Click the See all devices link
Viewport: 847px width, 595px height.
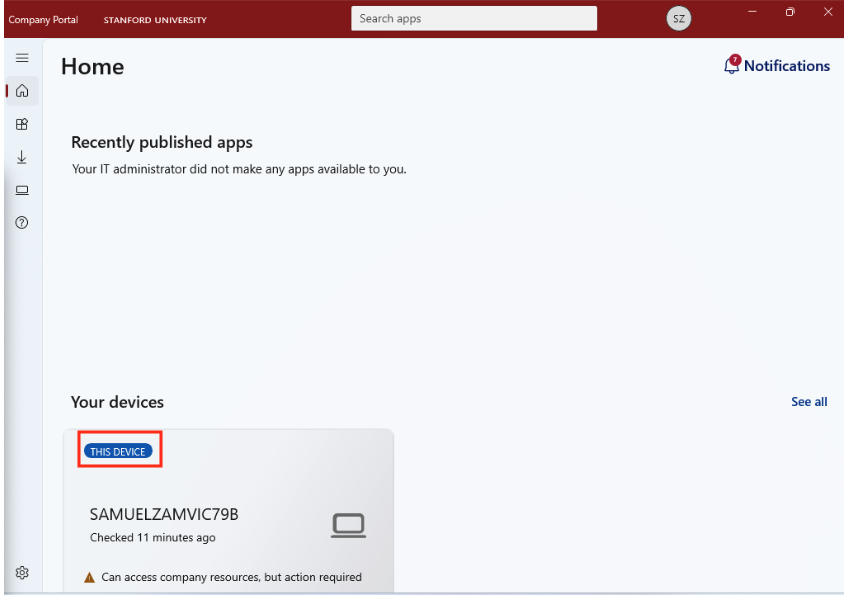[x=809, y=401]
